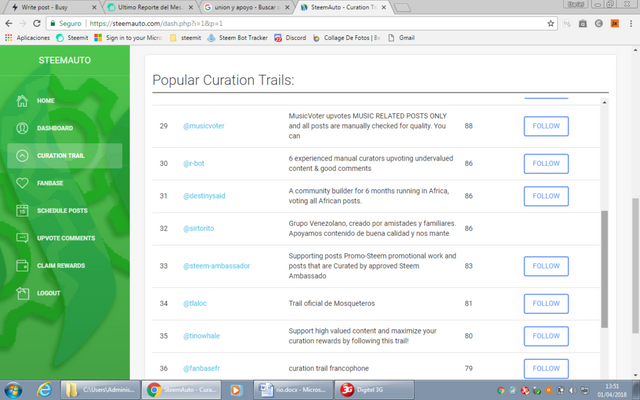The width and height of the screenshot is (640, 400).
Task: Click the trails list scrollbar thumb
Action: point(604,269)
